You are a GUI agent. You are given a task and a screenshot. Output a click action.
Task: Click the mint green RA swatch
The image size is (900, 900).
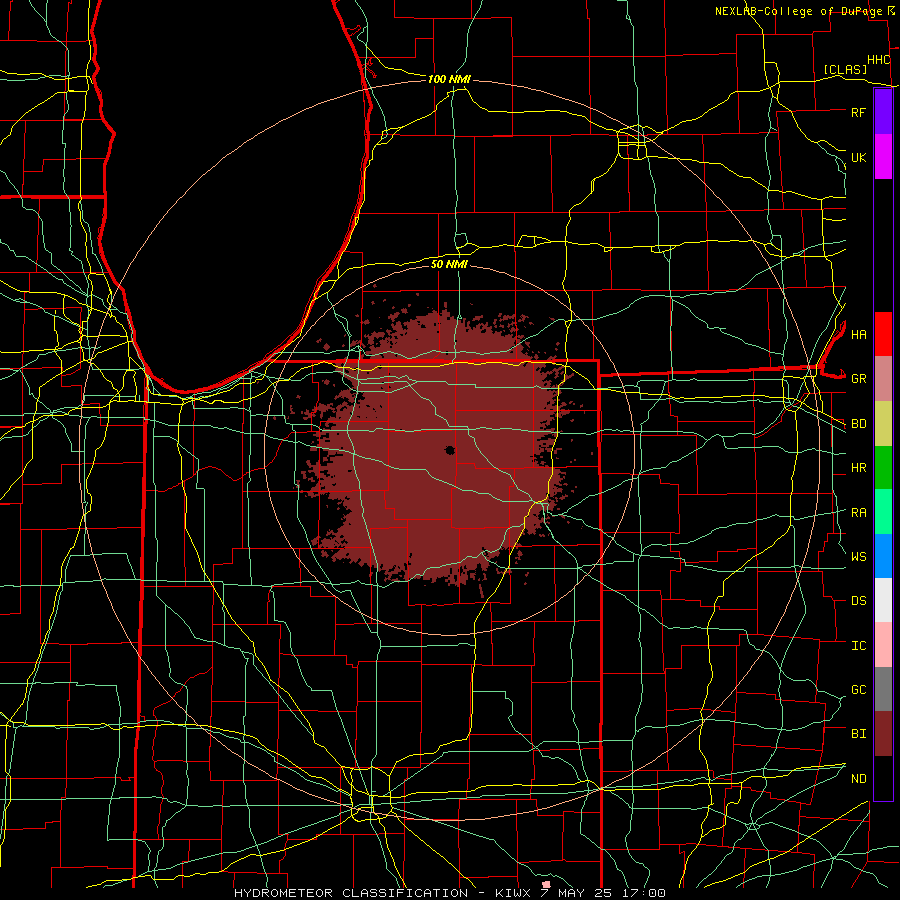click(x=883, y=512)
